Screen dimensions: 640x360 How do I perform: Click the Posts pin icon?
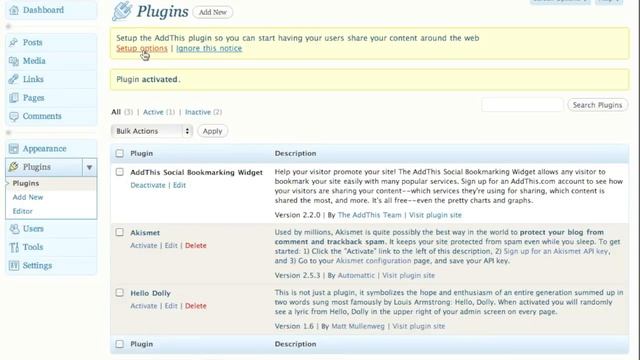pyautogui.click(x=13, y=42)
